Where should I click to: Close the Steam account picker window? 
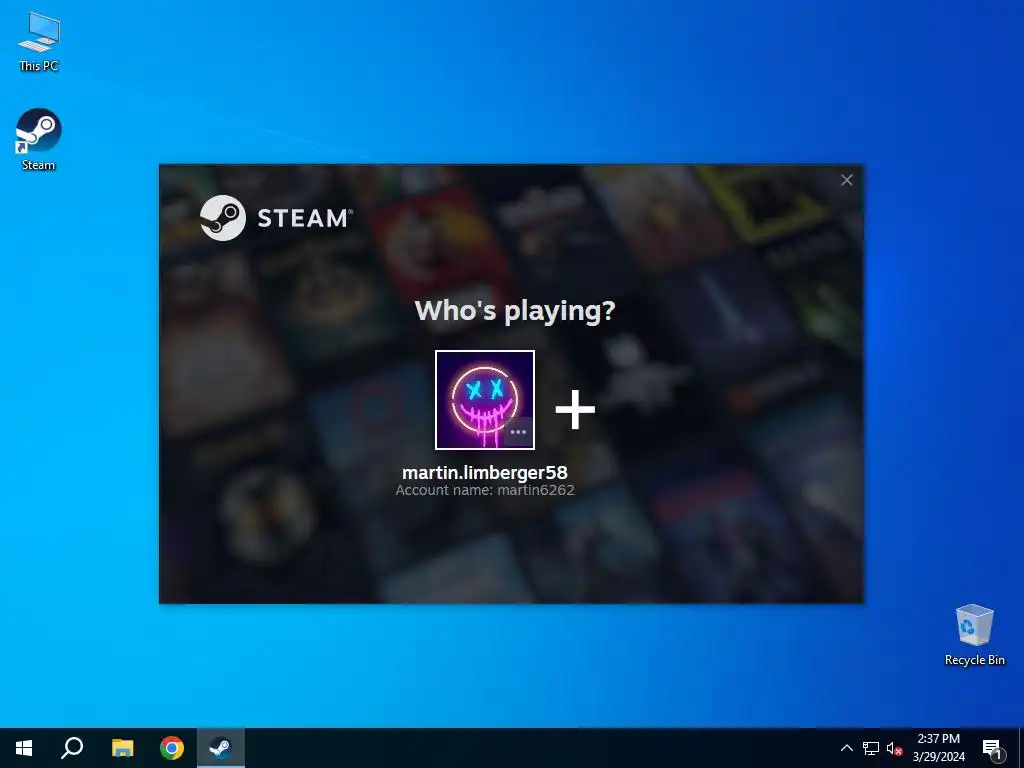pos(846,180)
